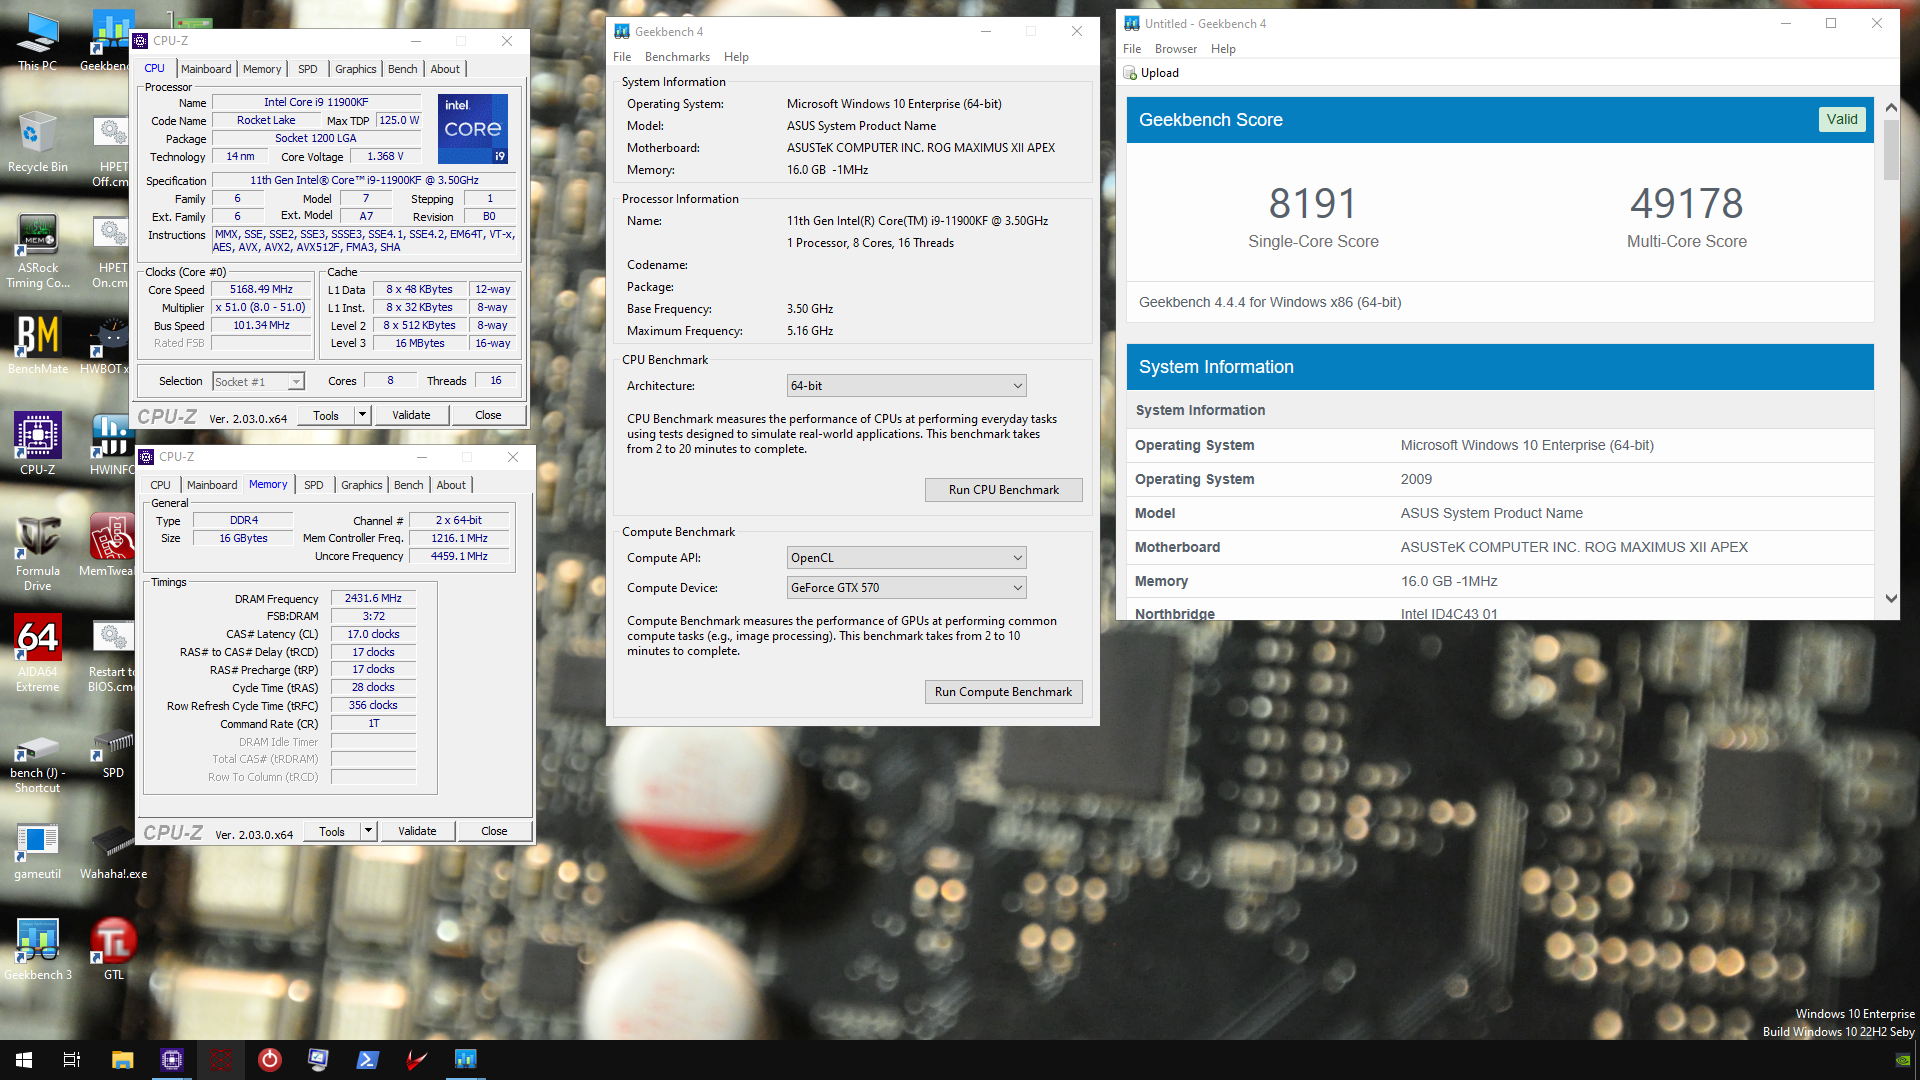Viewport: 1920px width, 1080px height.
Task: Click the Core Speed 5168.49 MHz field
Action: 261,290
